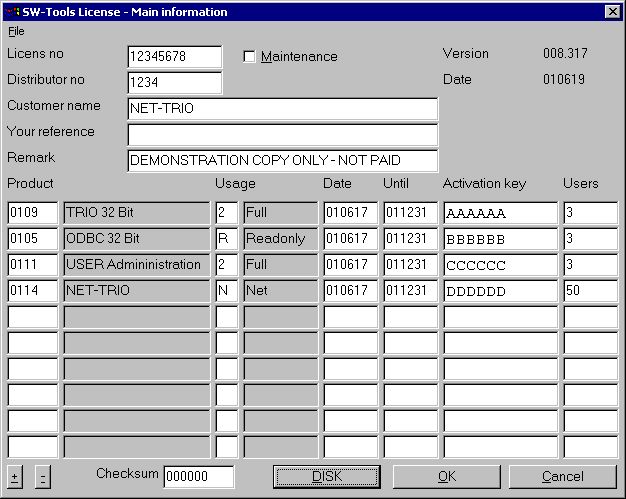This screenshot has width=626, height=499.
Task: Click the minus button at bottom left
Action: click(42, 476)
